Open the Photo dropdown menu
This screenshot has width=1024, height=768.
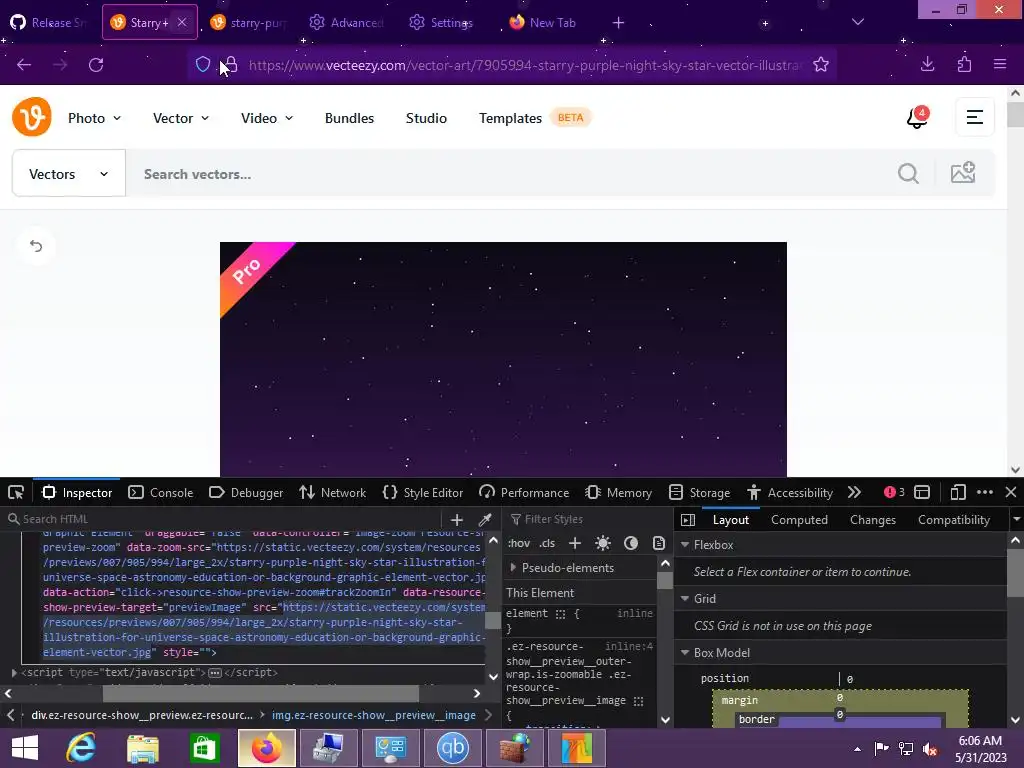[95, 118]
